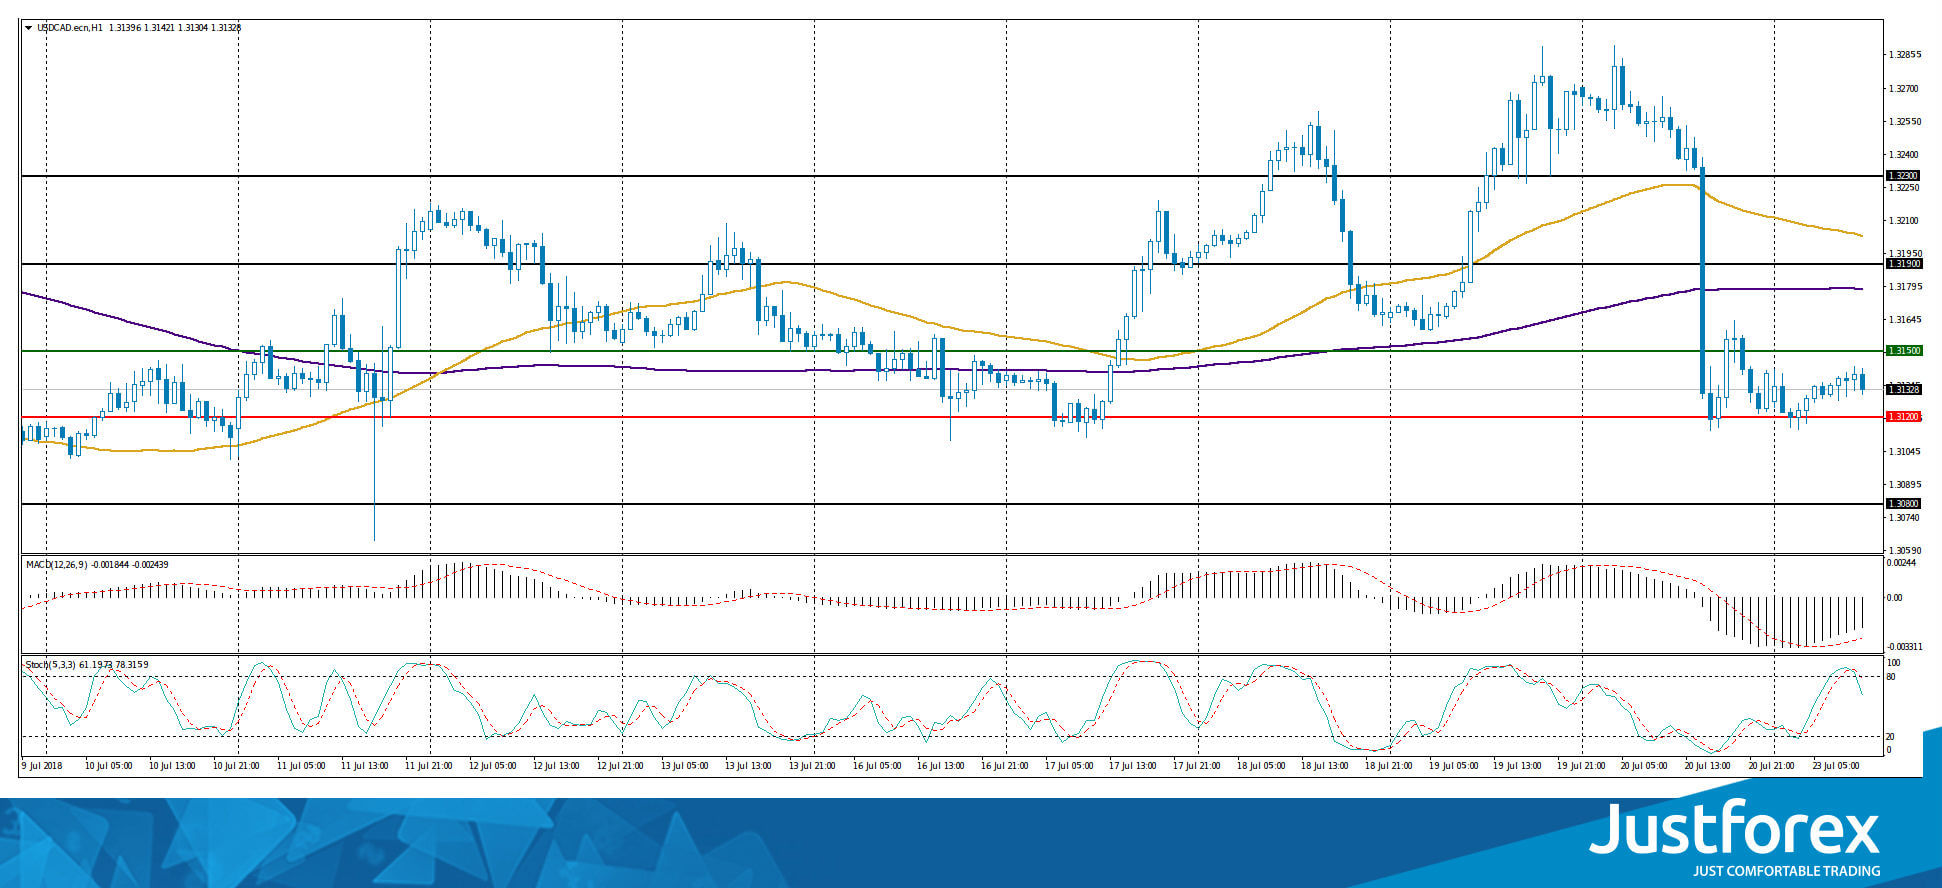
Task: Click the 11 Jul 13:00 time label
Action: pyautogui.click(x=365, y=766)
